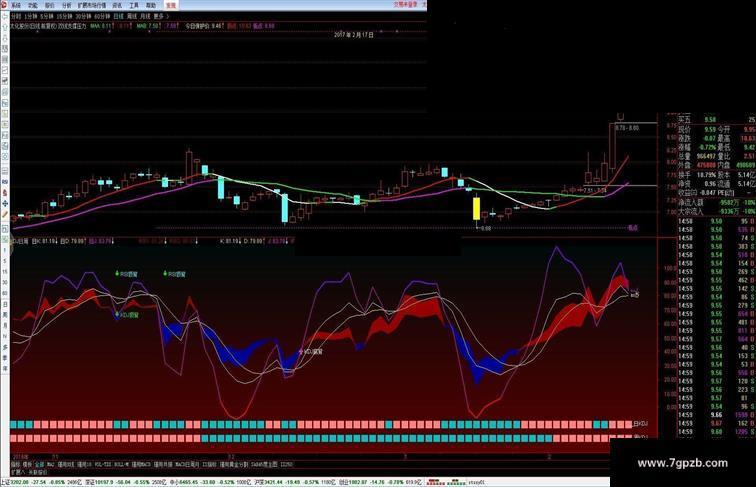Image resolution: width=756 pixels, height=487 pixels.
Task: Select the 缠师黄金分割 indicator tab
Action: (x=234, y=464)
